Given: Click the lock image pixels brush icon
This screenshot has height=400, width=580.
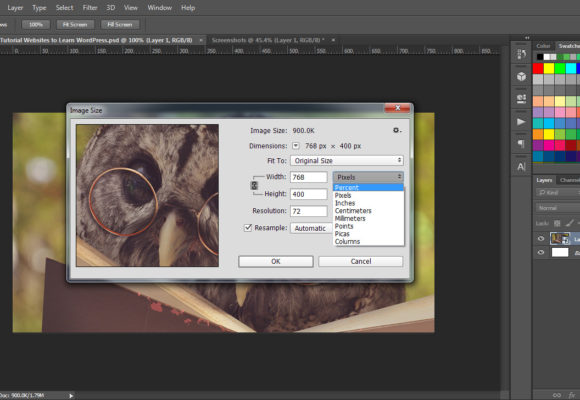Looking at the screenshot, I should (569, 223).
